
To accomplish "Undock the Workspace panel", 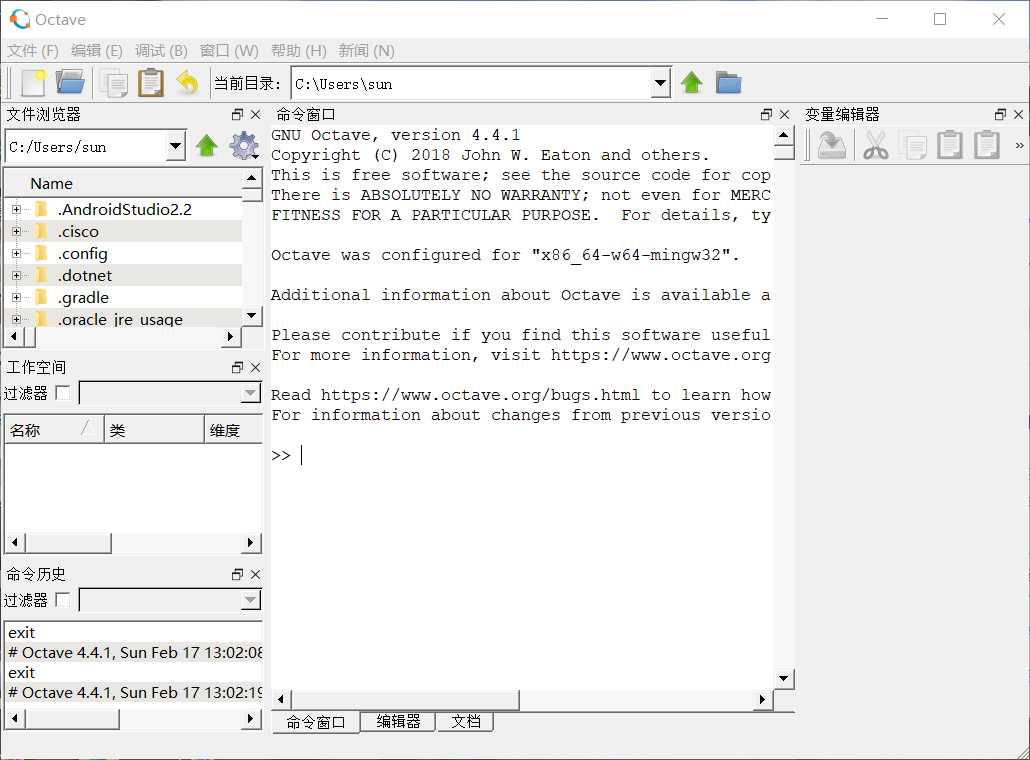I will (x=238, y=367).
